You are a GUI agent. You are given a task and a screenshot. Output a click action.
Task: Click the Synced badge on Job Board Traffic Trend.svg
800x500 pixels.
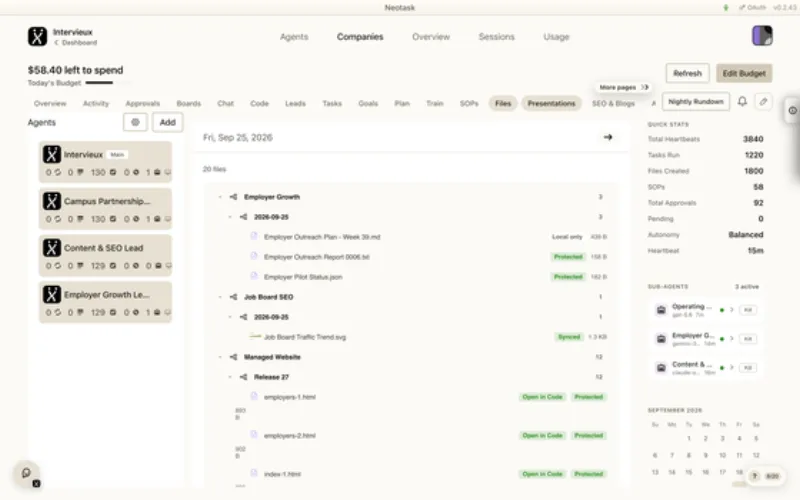pos(569,337)
